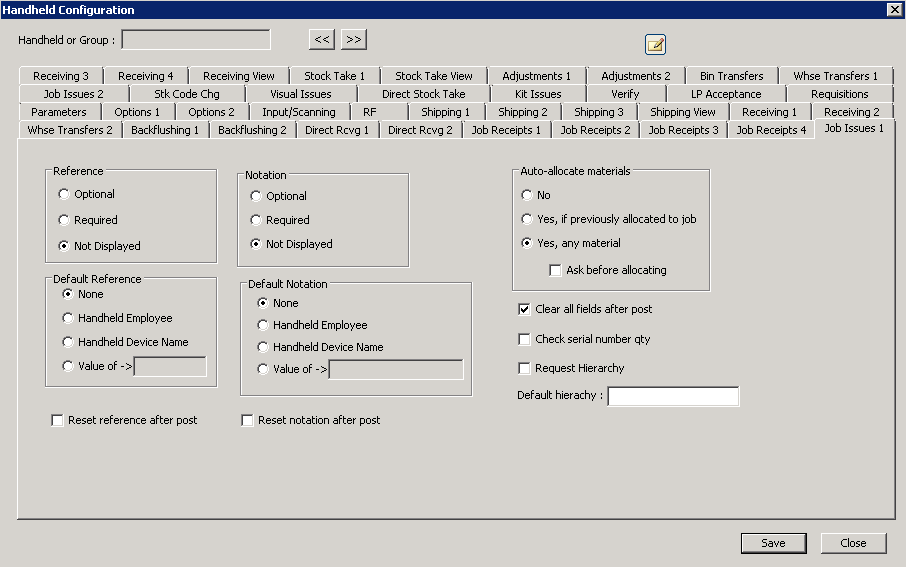The height and width of the screenshot is (567, 906).
Task: Uncheck Clear all fields after post
Action: point(525,309)
